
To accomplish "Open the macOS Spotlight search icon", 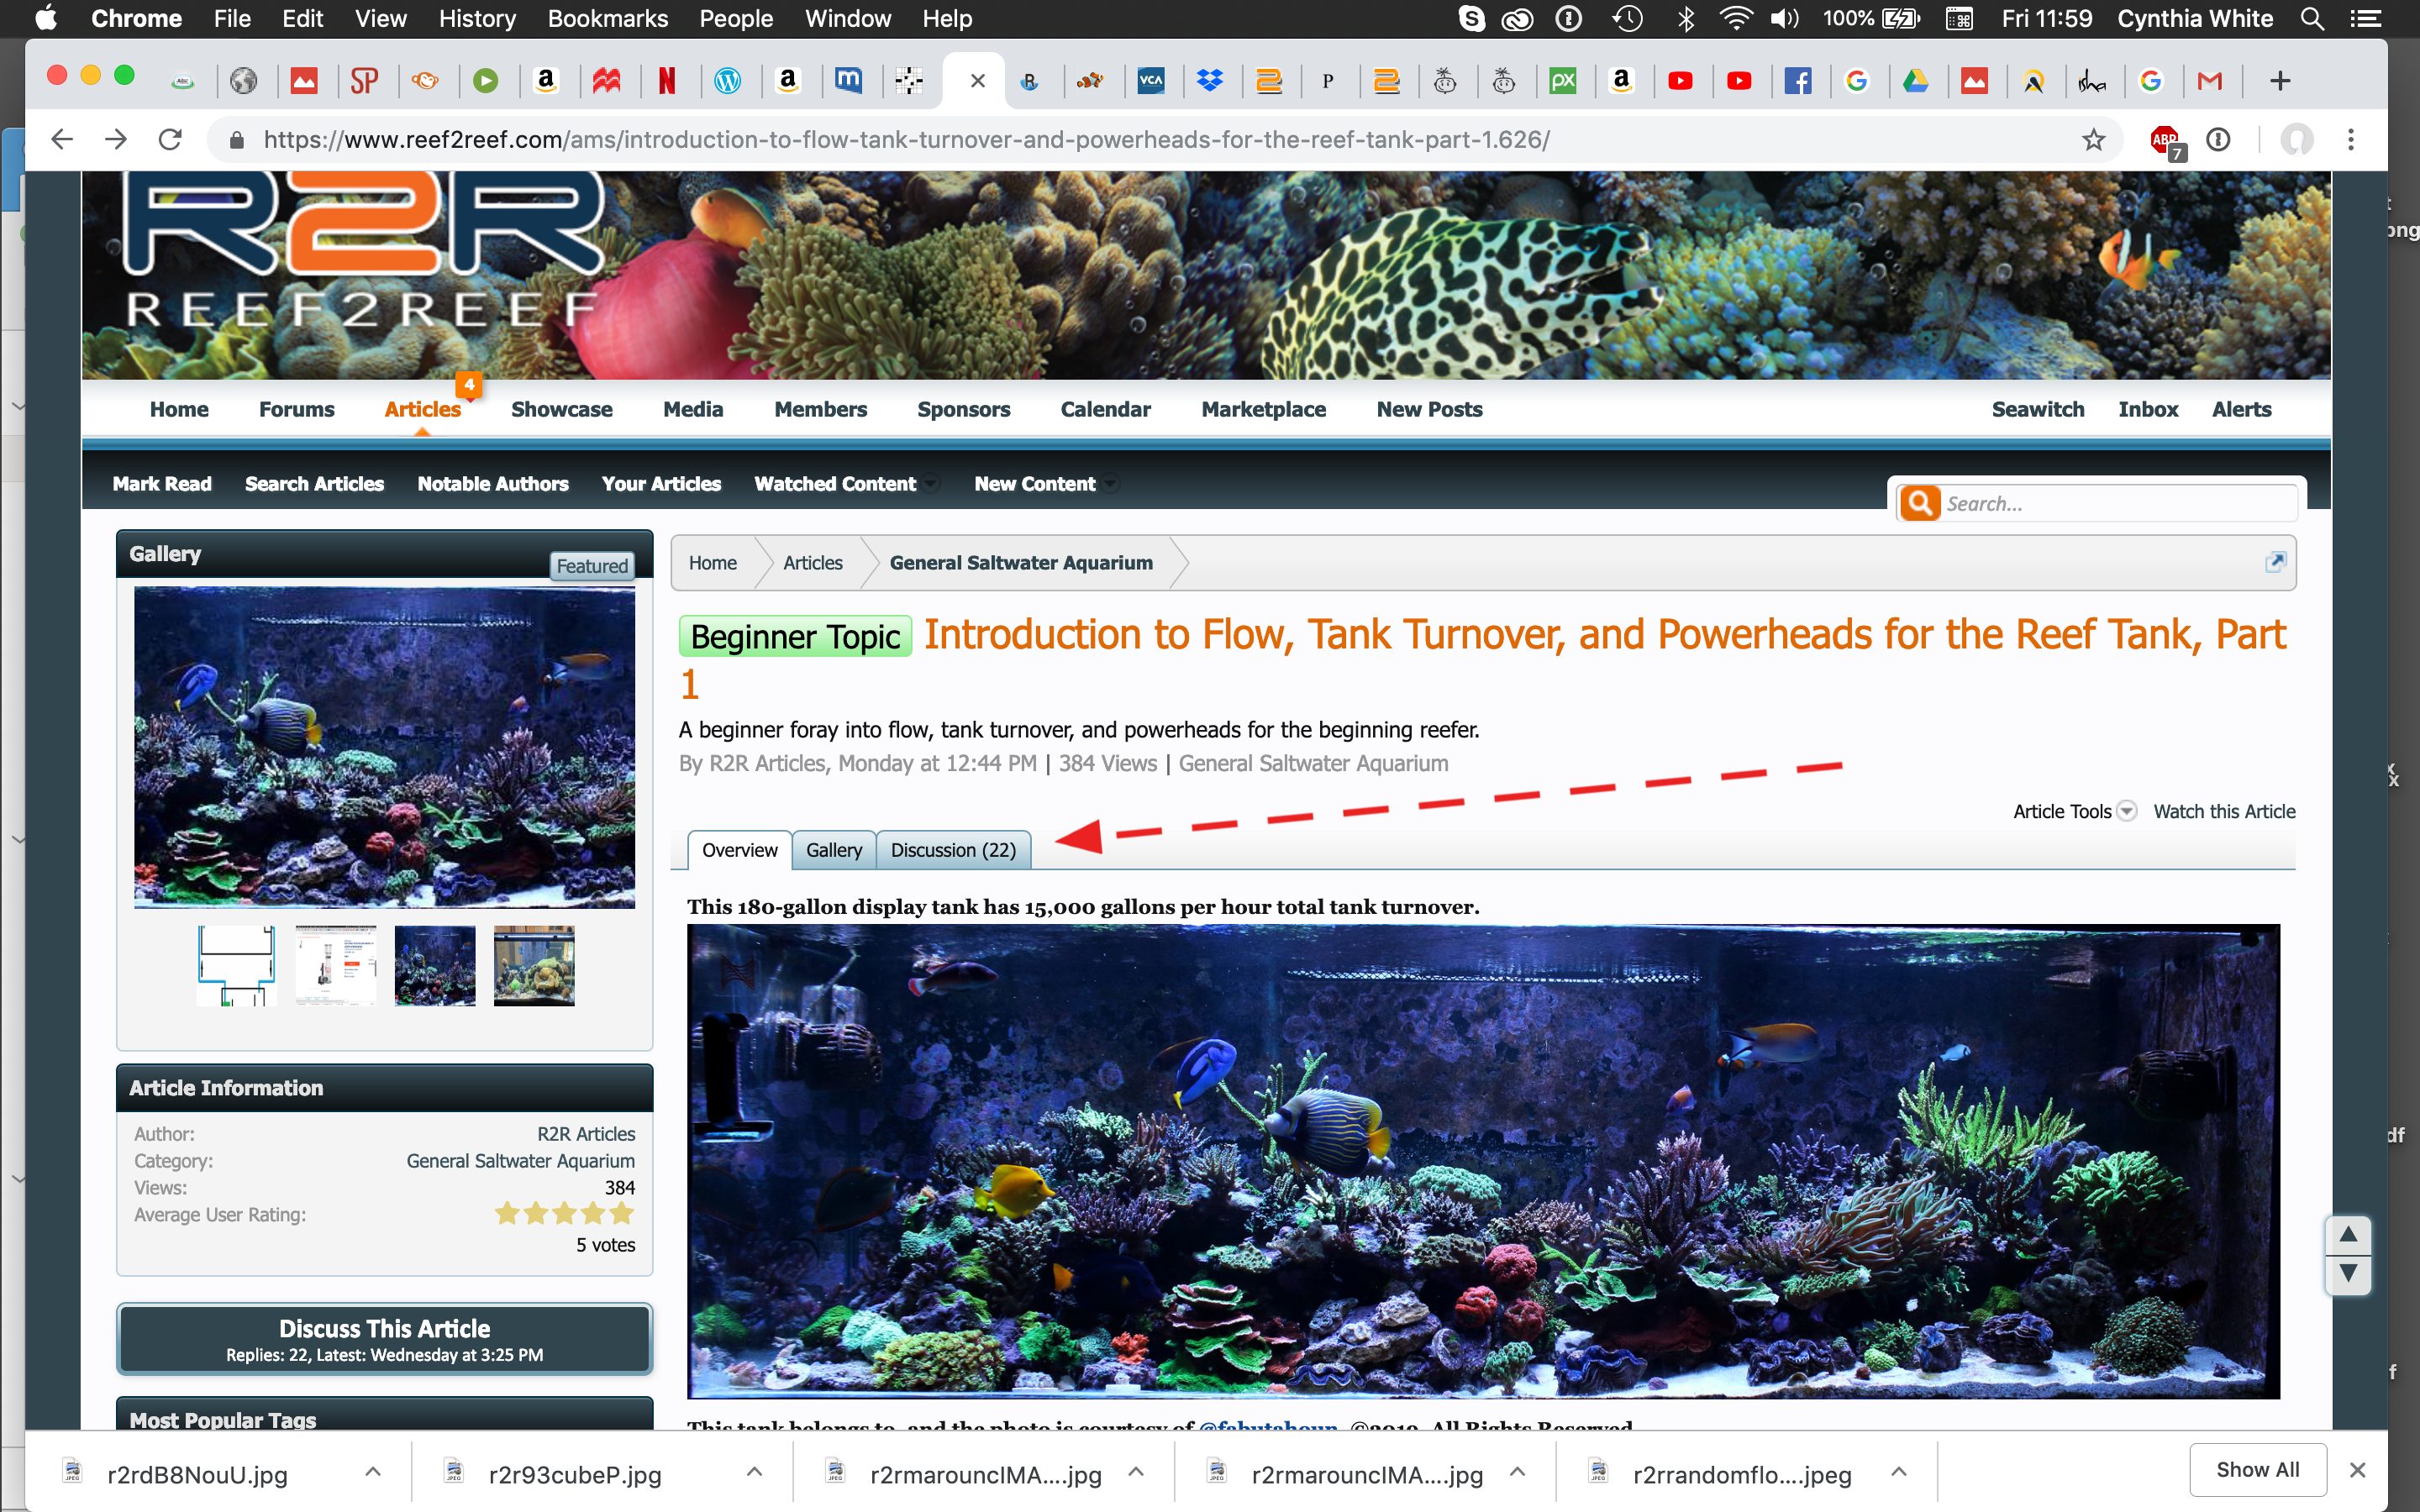I will click(2311, 18).
